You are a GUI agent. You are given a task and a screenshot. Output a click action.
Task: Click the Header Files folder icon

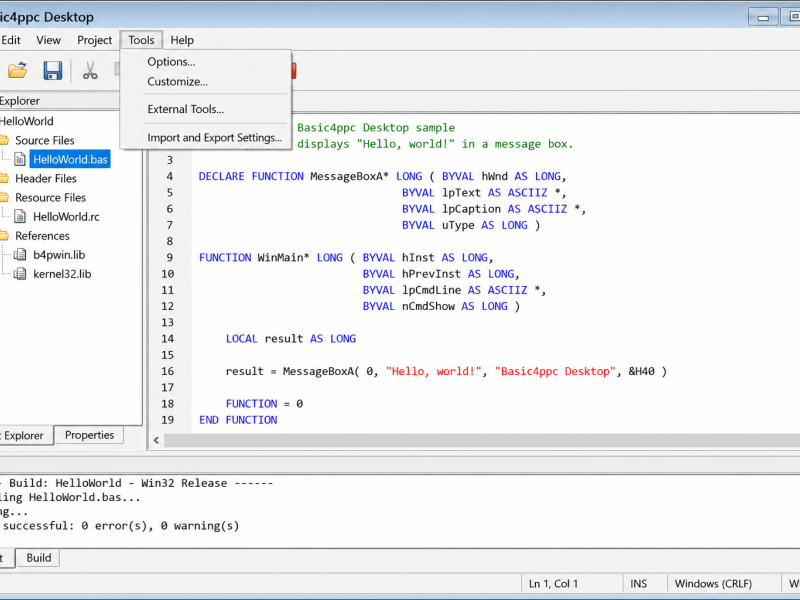(4, 178)
